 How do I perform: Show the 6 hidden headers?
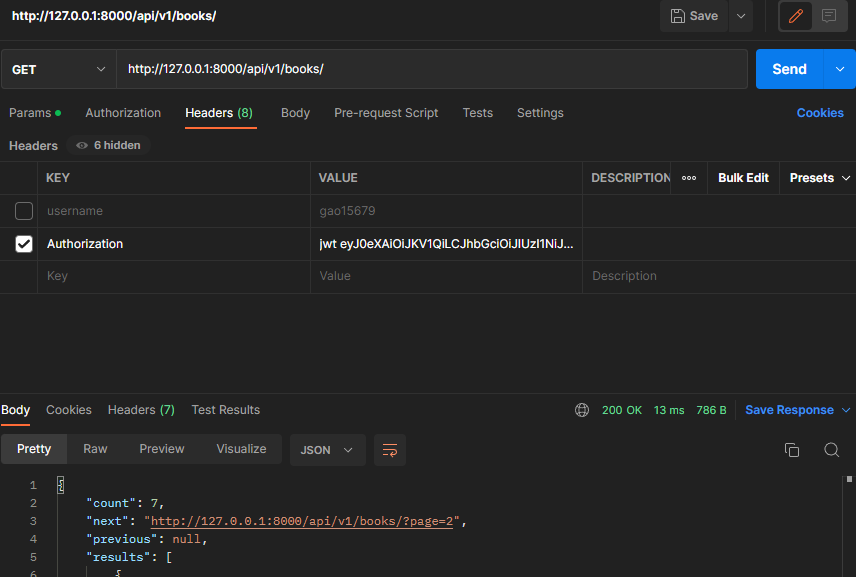(x=108, y=145)
